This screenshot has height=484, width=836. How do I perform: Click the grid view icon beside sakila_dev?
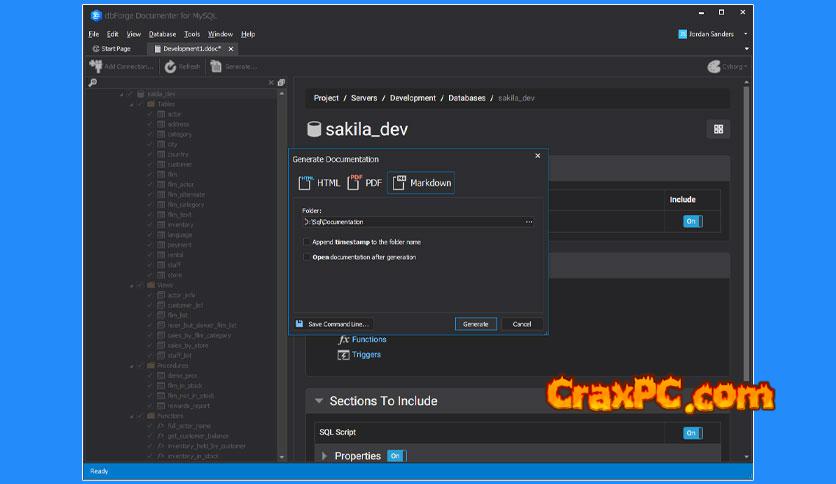point(718,129)
